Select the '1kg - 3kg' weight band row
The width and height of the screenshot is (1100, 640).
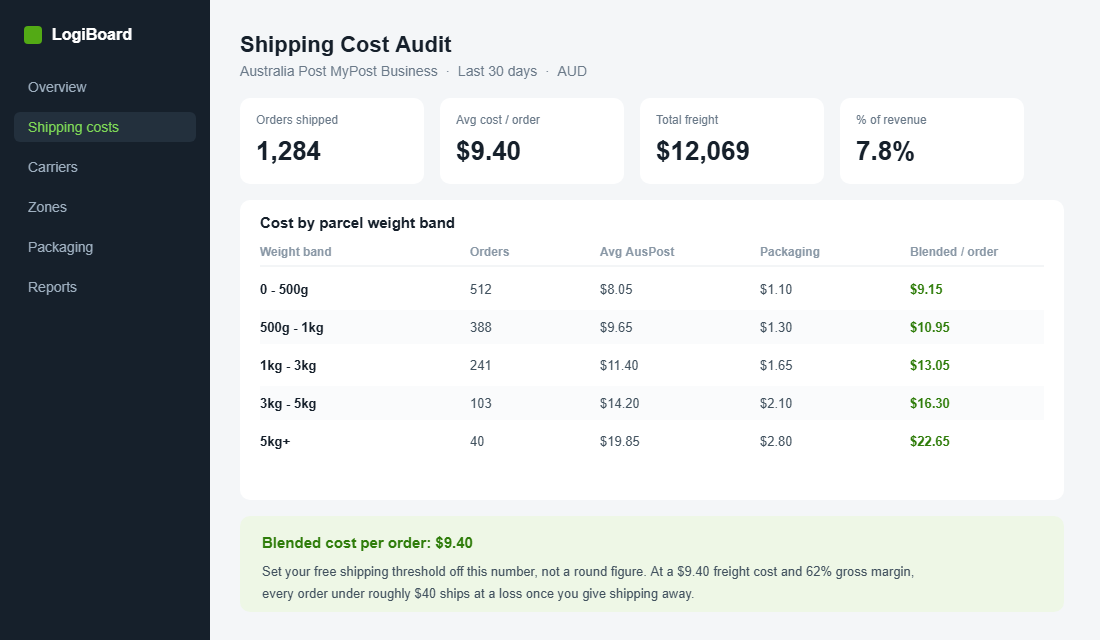click(x=652, y=365)
